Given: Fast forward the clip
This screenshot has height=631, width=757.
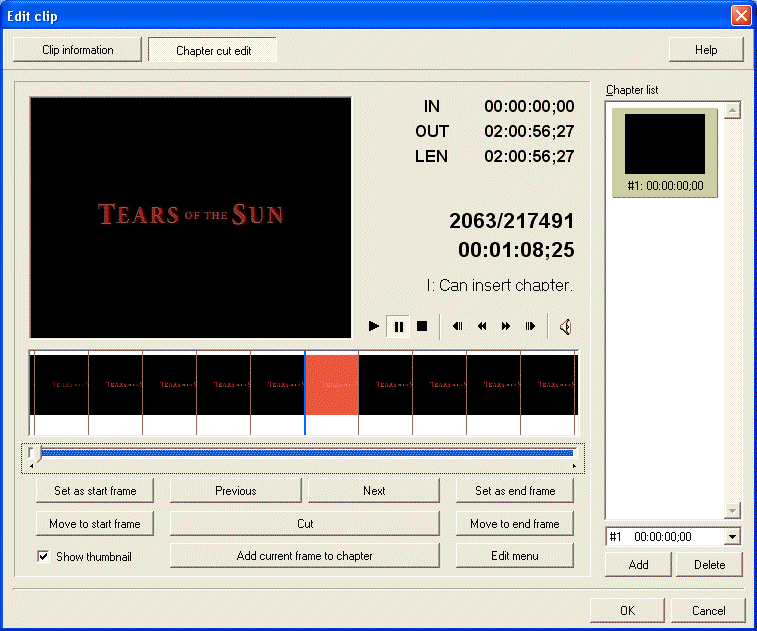Looking at the screenshot, I should pyautogui.click(x=505, y=326).
